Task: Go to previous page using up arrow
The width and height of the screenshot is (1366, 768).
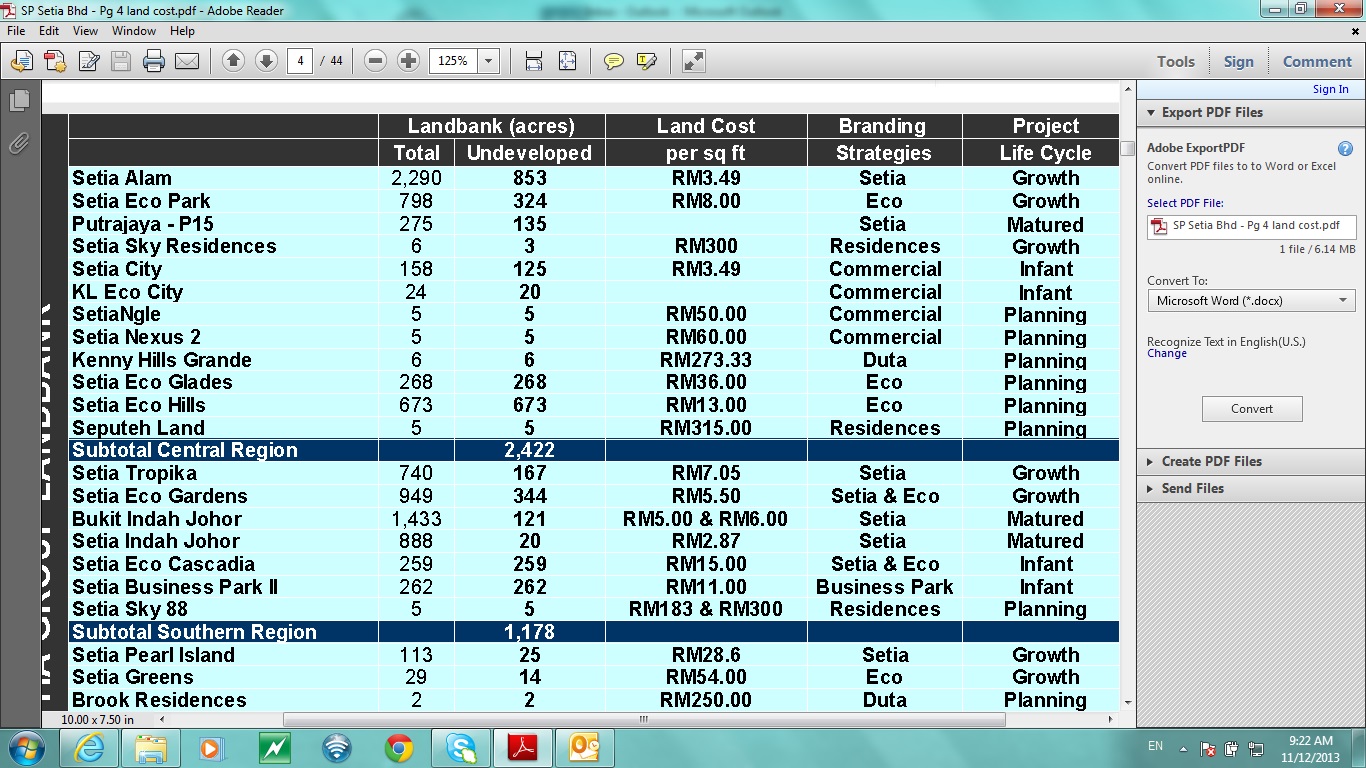Action: [233, 61]
